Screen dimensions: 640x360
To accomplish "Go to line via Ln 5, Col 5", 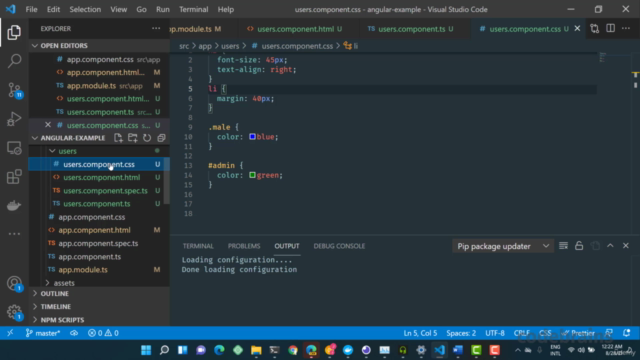I will pyautogui.click(x=420, y=333).
